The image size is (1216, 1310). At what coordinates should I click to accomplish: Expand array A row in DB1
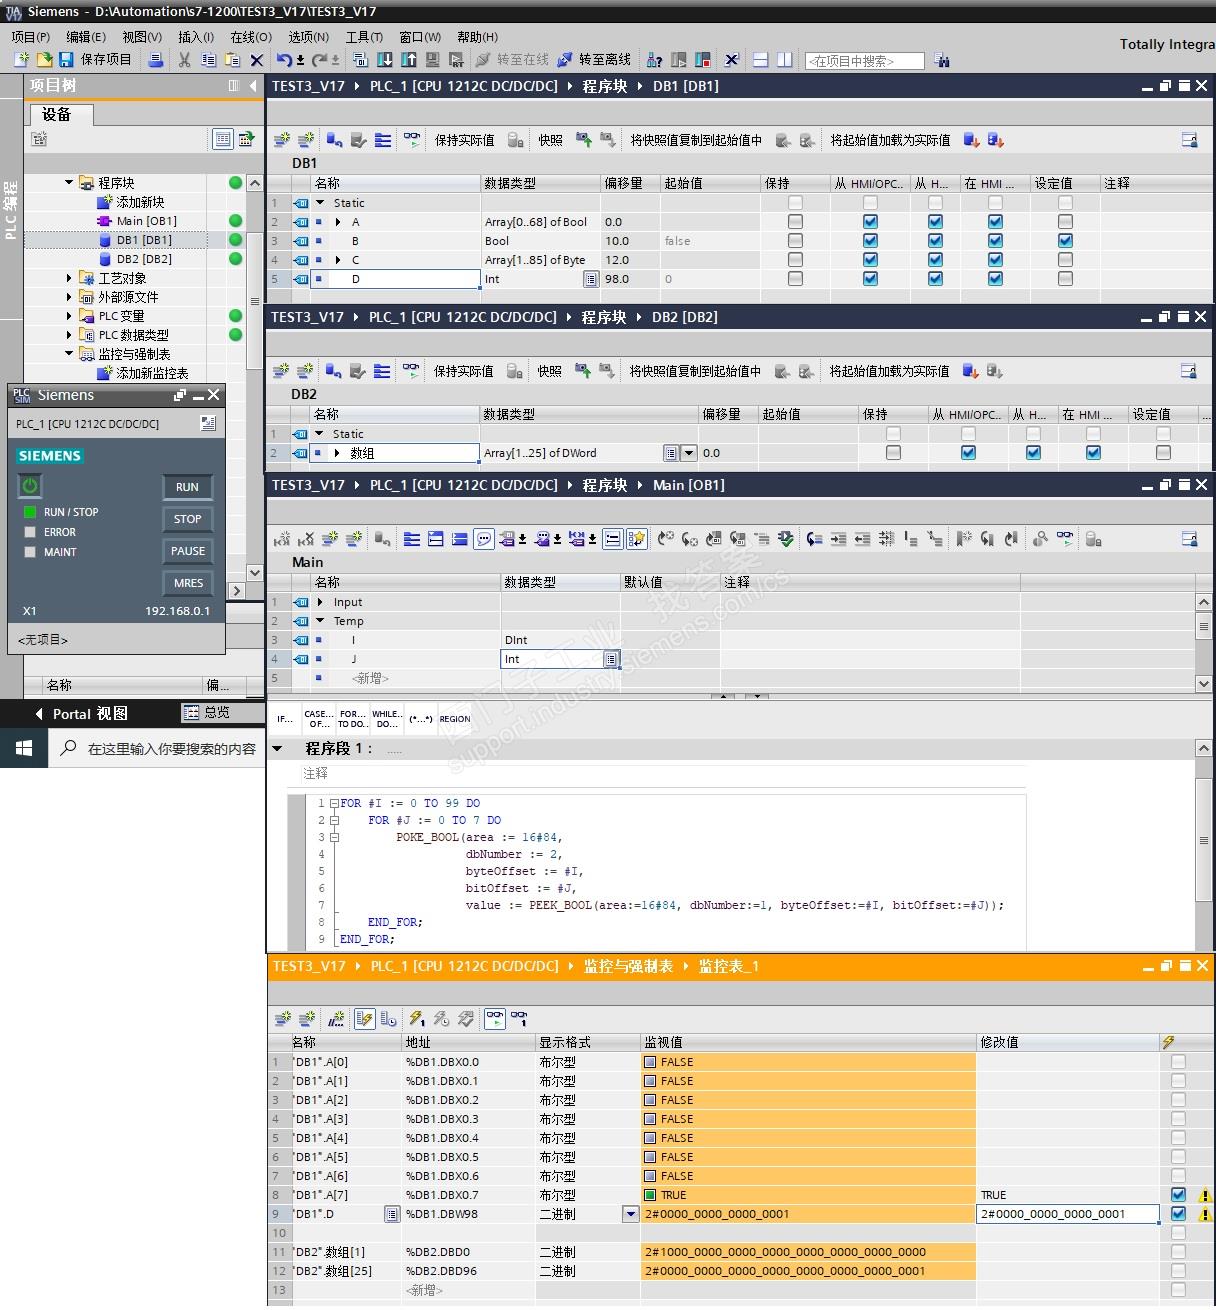click(338, 222)
